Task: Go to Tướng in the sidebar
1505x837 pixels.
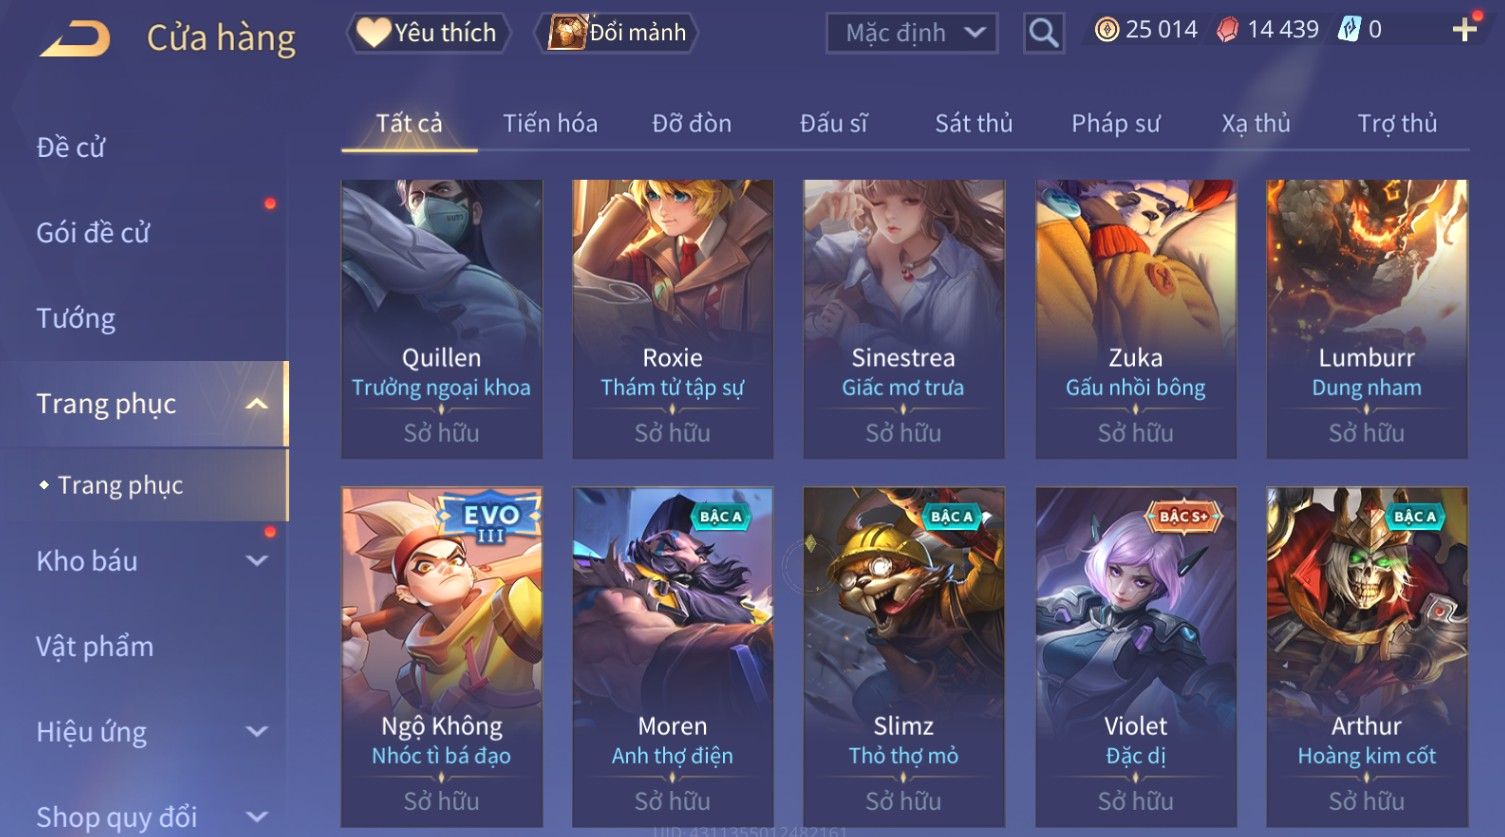Action: pyautogui.click(x=76, y=319)
